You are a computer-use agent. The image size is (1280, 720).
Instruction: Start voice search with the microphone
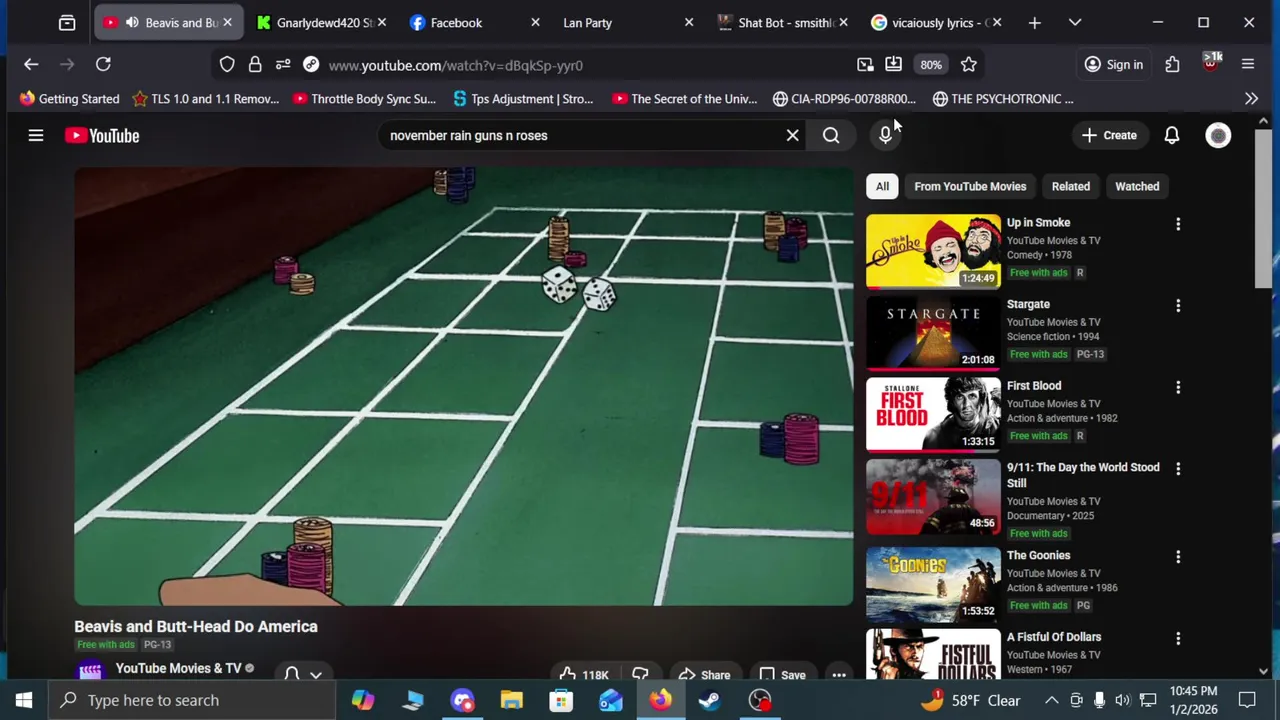click(x=885, y=135)
